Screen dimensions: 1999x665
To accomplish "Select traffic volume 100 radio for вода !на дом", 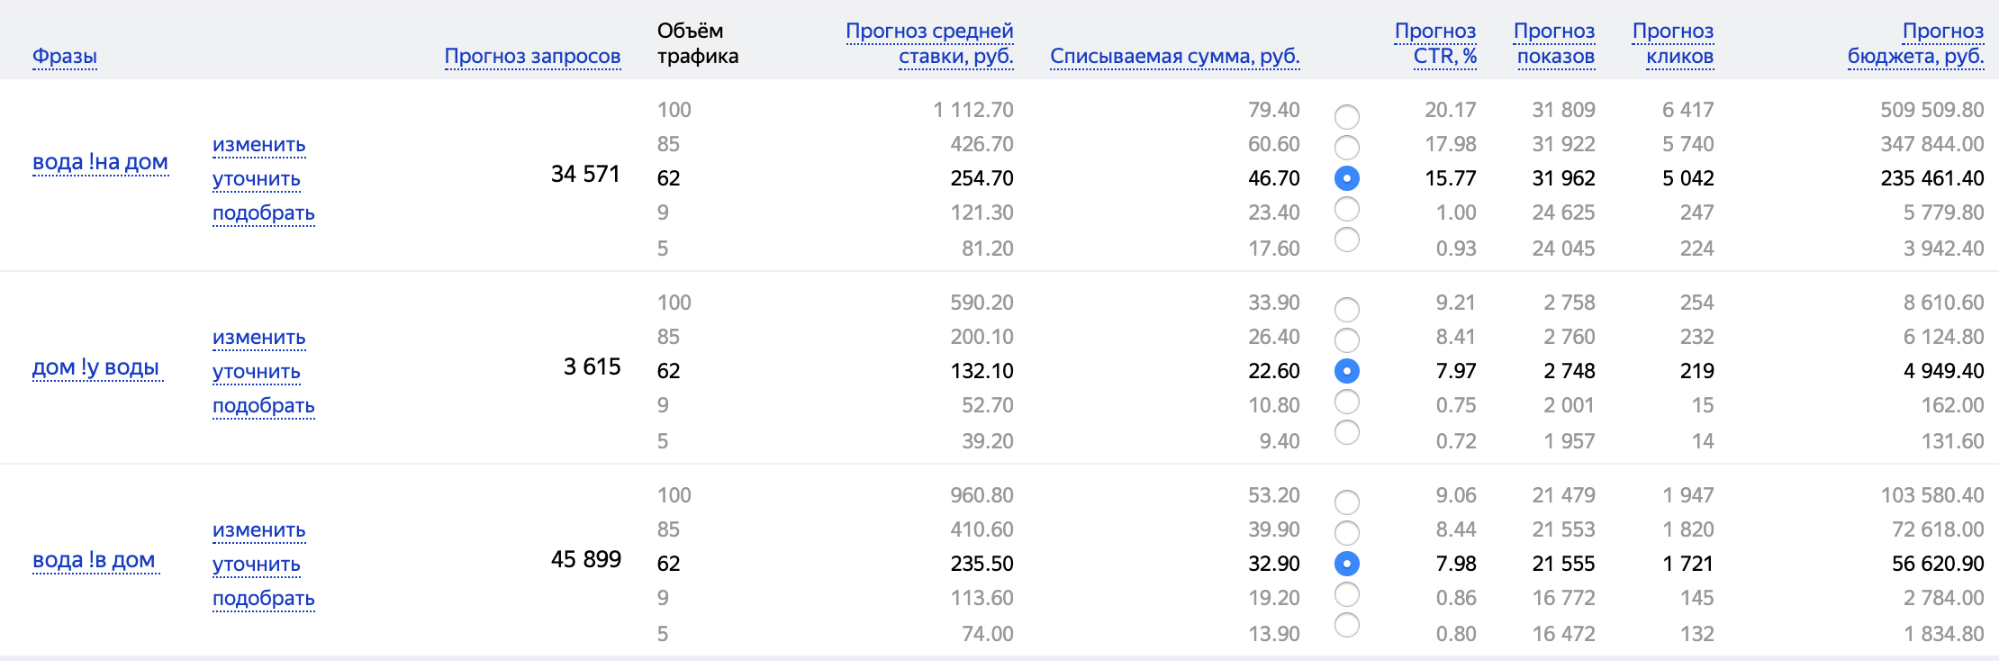I will click(x=1347, y=117).
